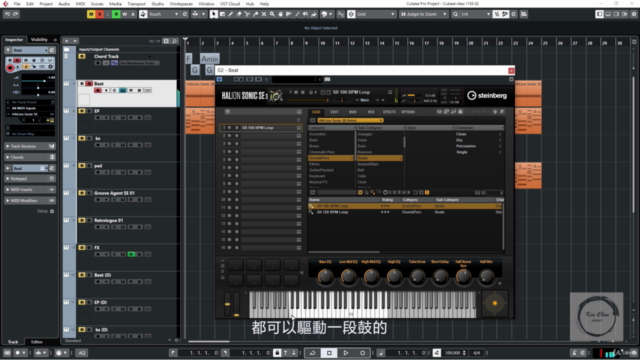The height and width of the screenshot is (360, 640).
Task: Expand the MIDI Modifiers inspector section
Action: tap(30, 201)
